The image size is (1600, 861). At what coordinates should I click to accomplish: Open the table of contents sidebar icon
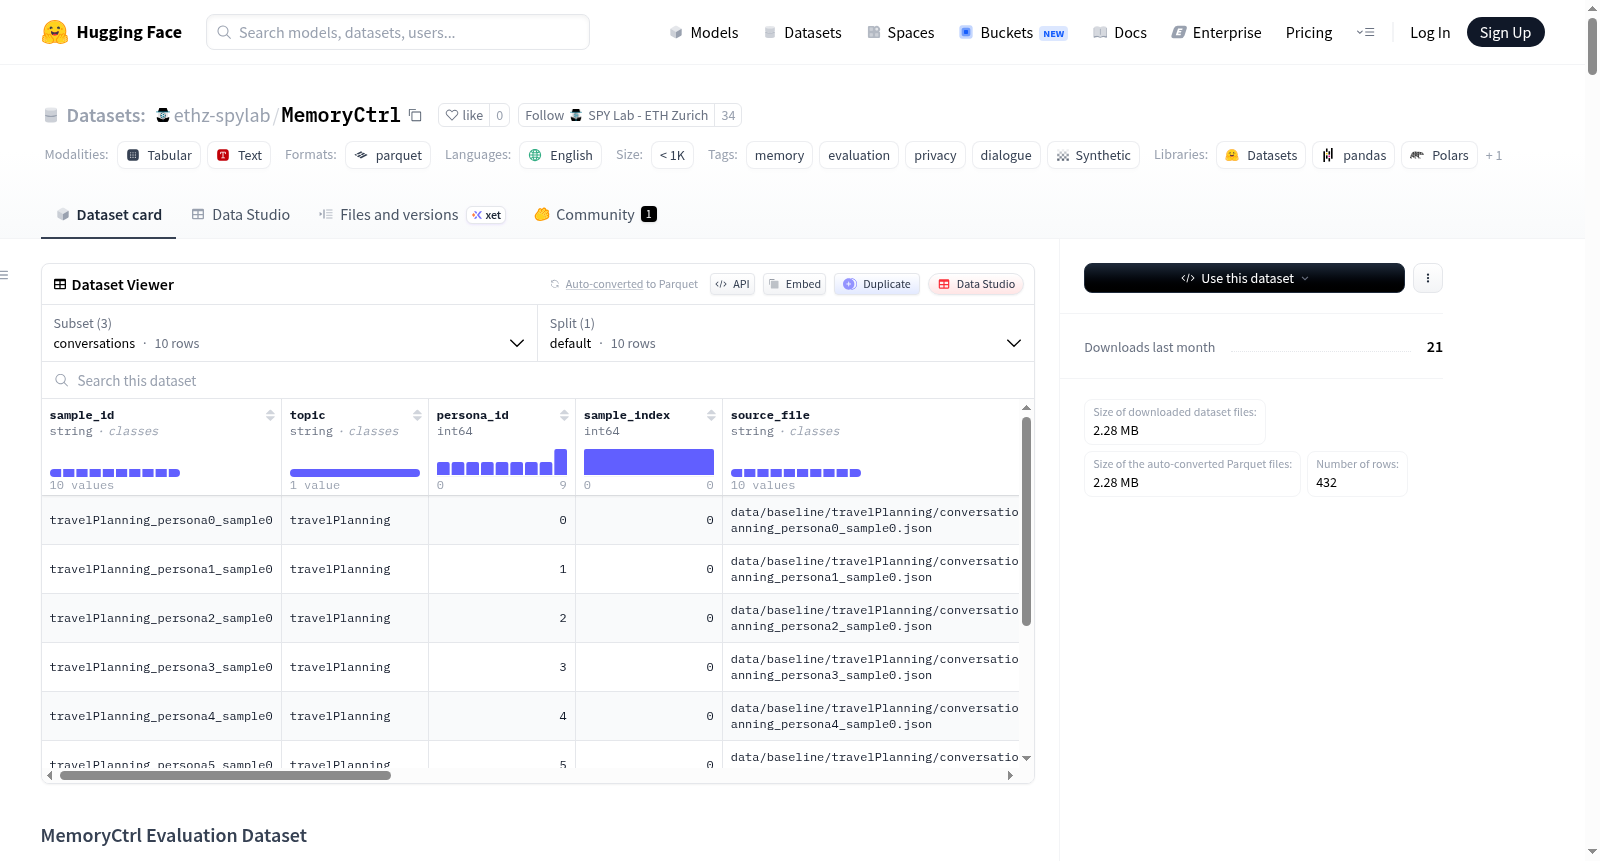pyautogui.click(x=4, y=275)
